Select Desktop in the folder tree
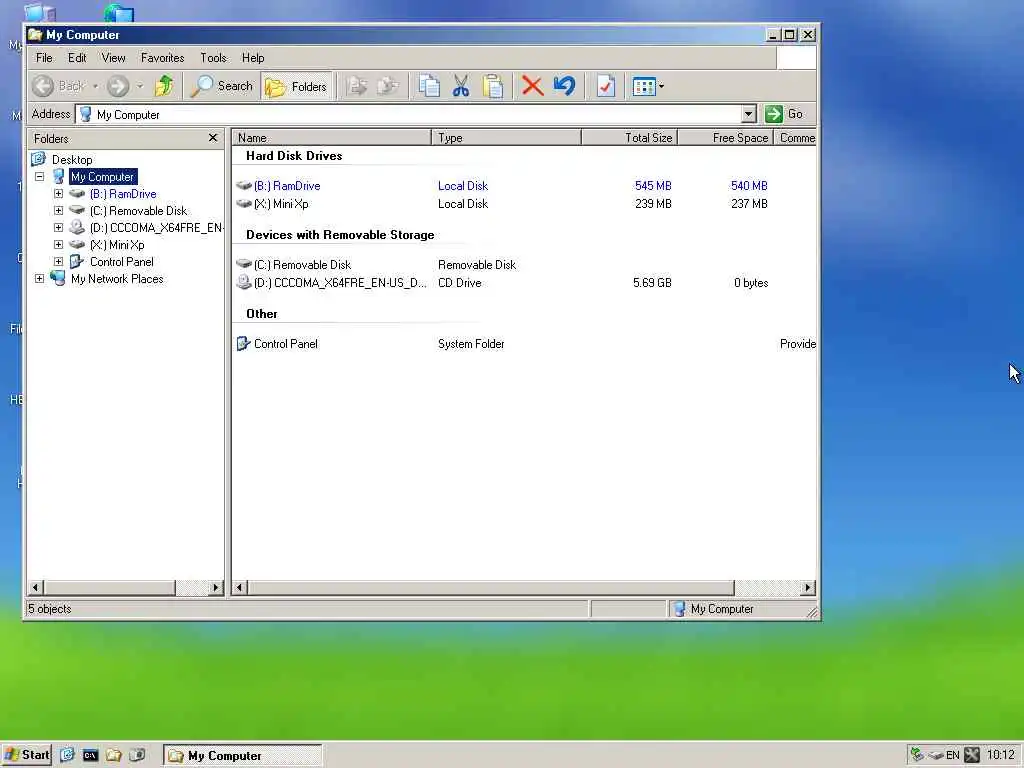The width and height of the screenshot is (1024, 768). 72,160
